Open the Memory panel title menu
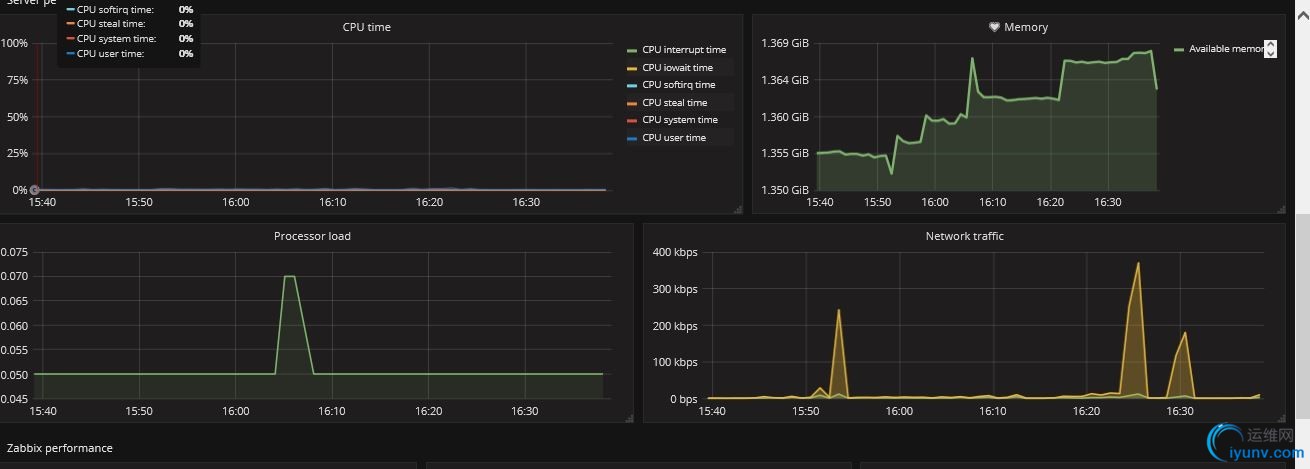 pyautogui.click(x=1026, y=27)
